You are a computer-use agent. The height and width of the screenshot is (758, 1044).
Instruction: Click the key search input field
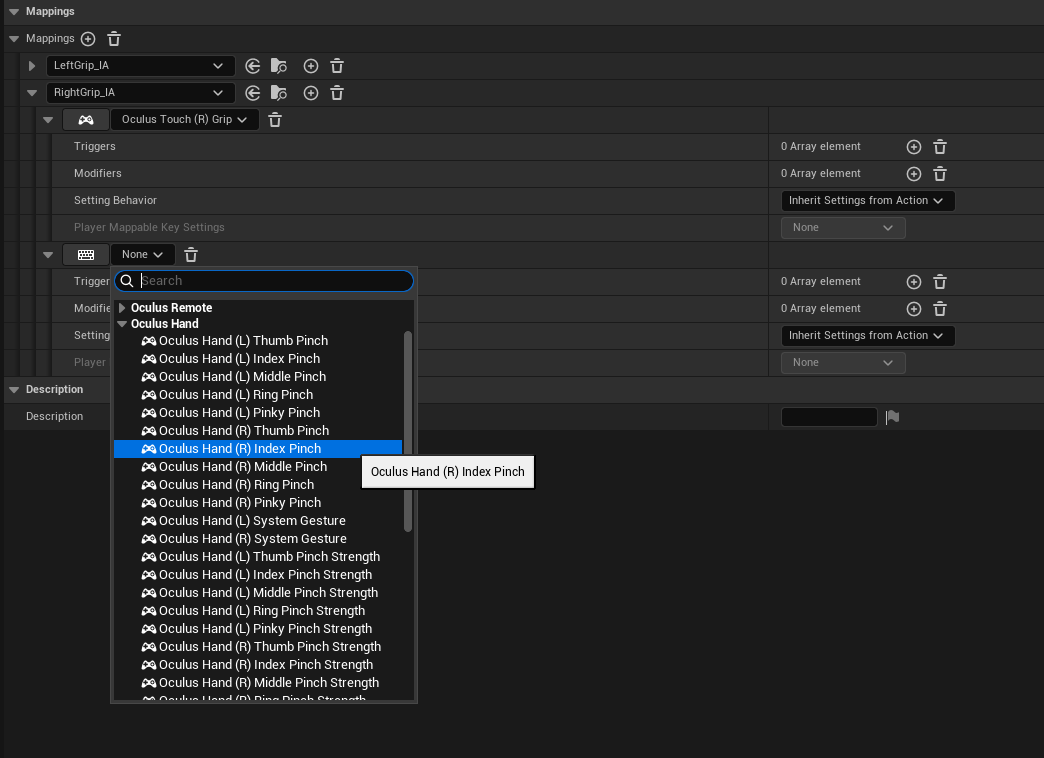tap(270, 281)
